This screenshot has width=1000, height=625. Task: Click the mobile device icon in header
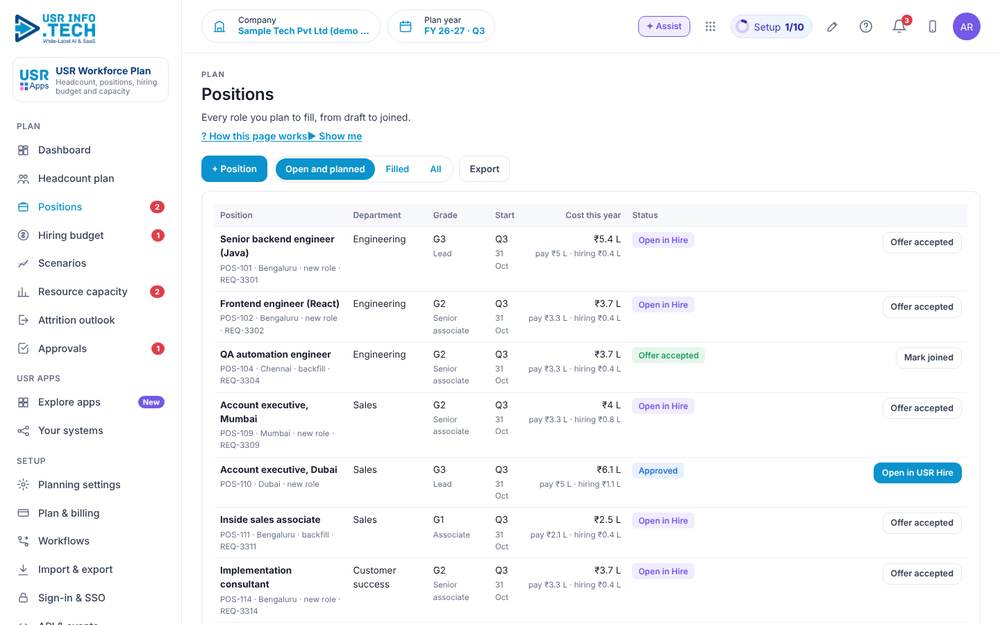point(932,26)
